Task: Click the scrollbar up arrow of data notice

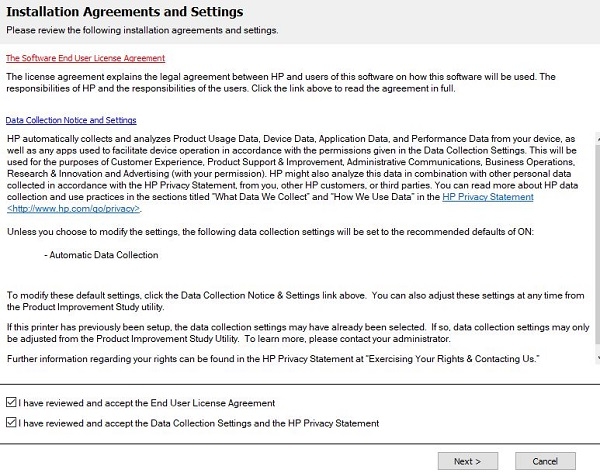Action: pyautogui.click(x=598, y=141)
